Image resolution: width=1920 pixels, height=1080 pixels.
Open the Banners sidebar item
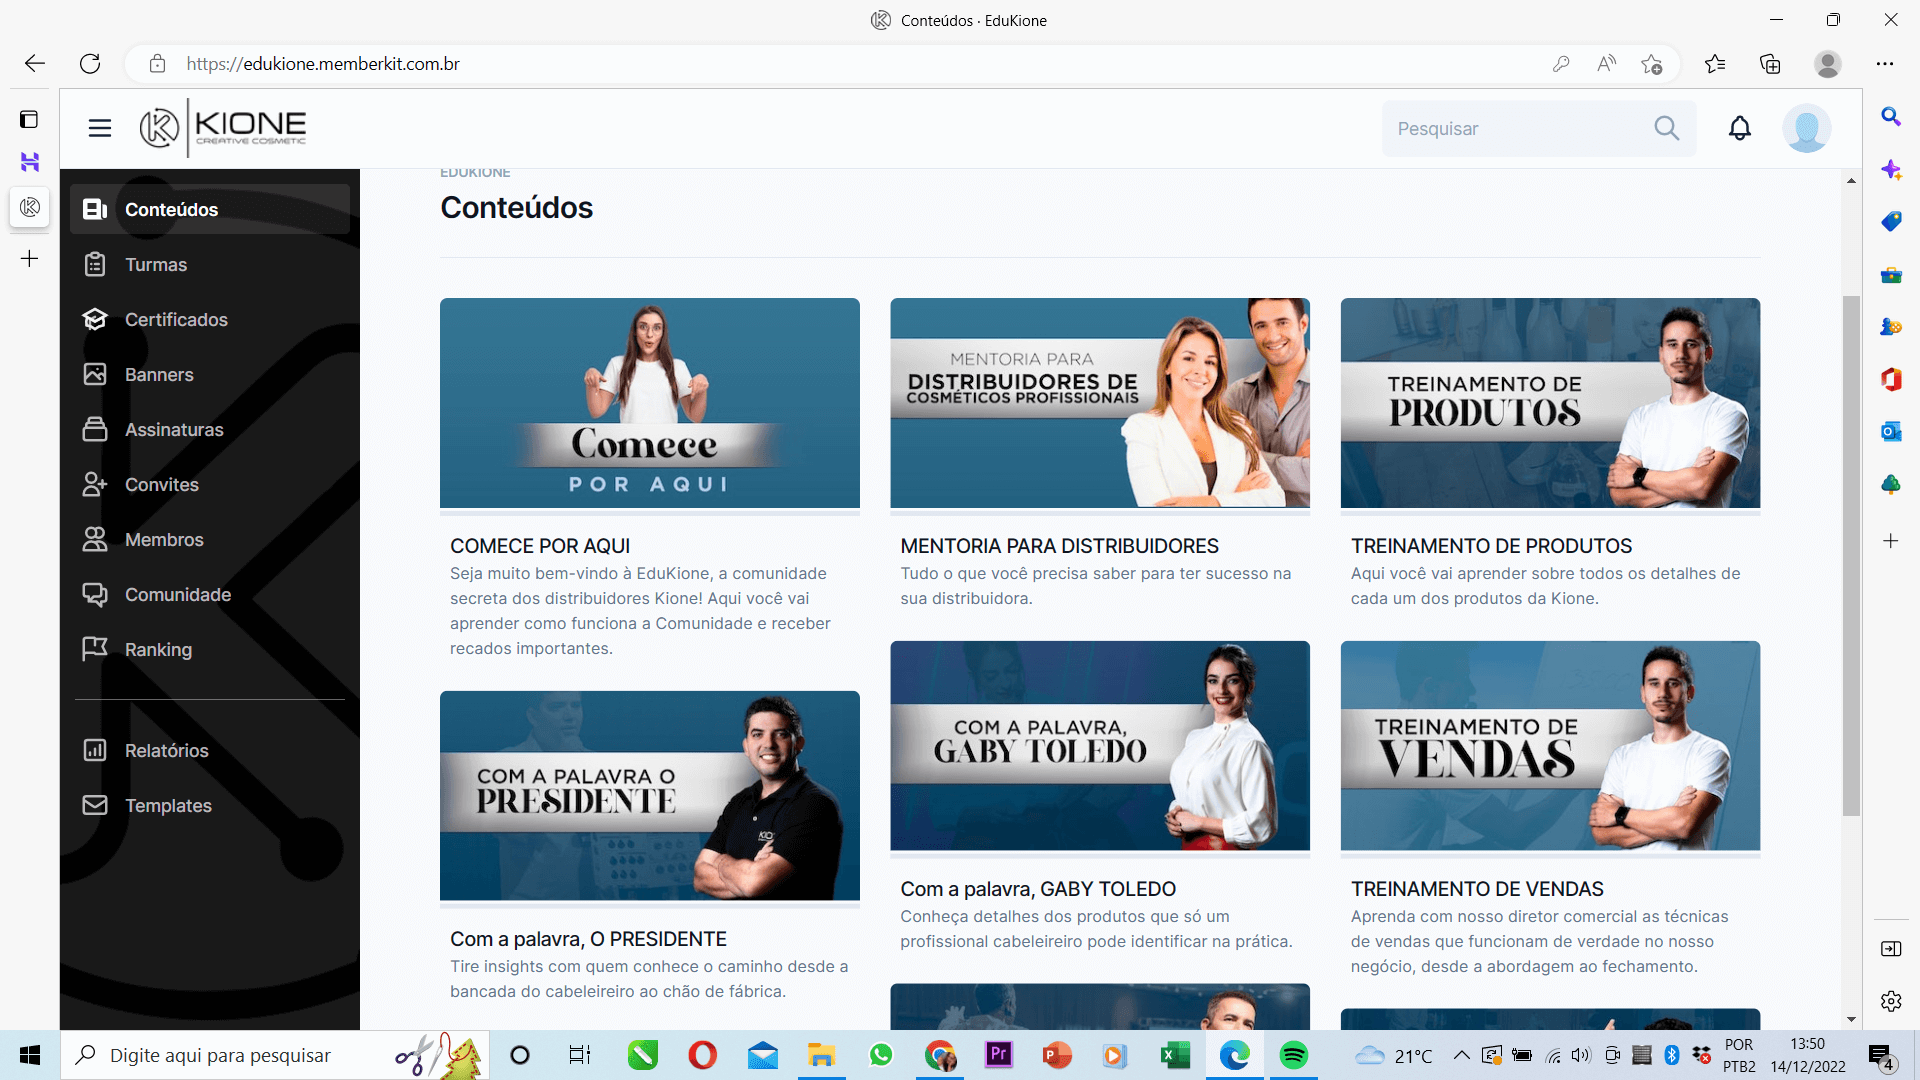[159, 375]
